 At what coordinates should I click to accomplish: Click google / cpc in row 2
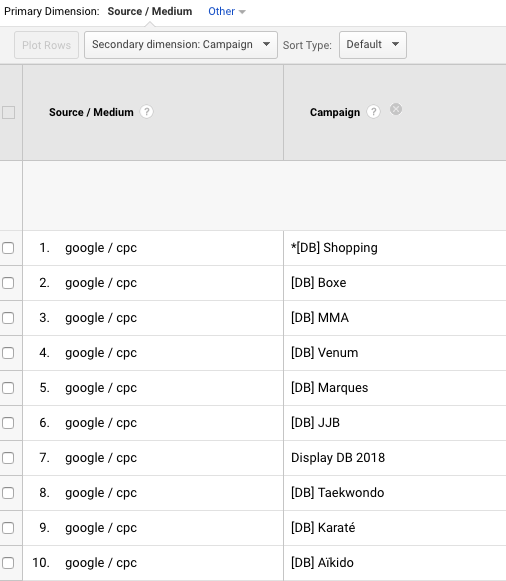[x=101, y=283]
